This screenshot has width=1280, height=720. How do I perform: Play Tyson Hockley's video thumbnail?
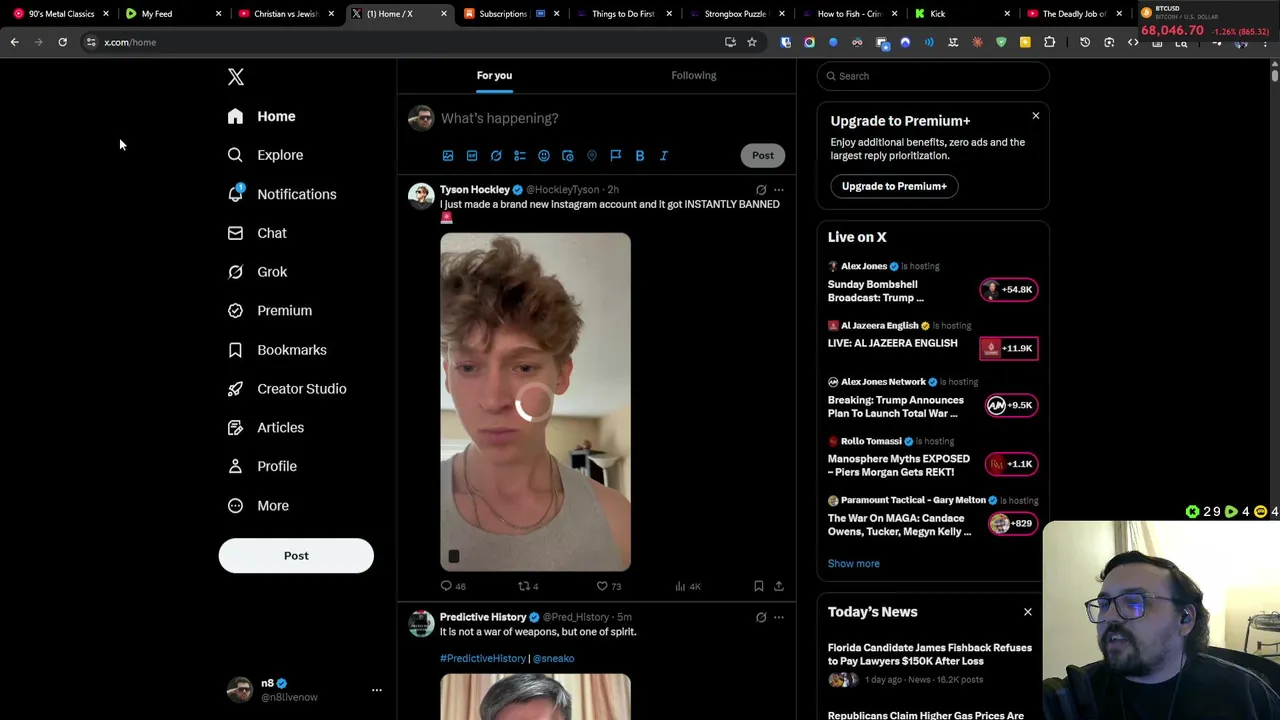[x=535, y=402]
